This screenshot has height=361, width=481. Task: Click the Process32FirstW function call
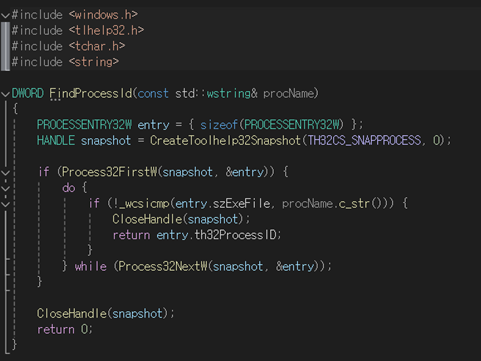(110, 172)
